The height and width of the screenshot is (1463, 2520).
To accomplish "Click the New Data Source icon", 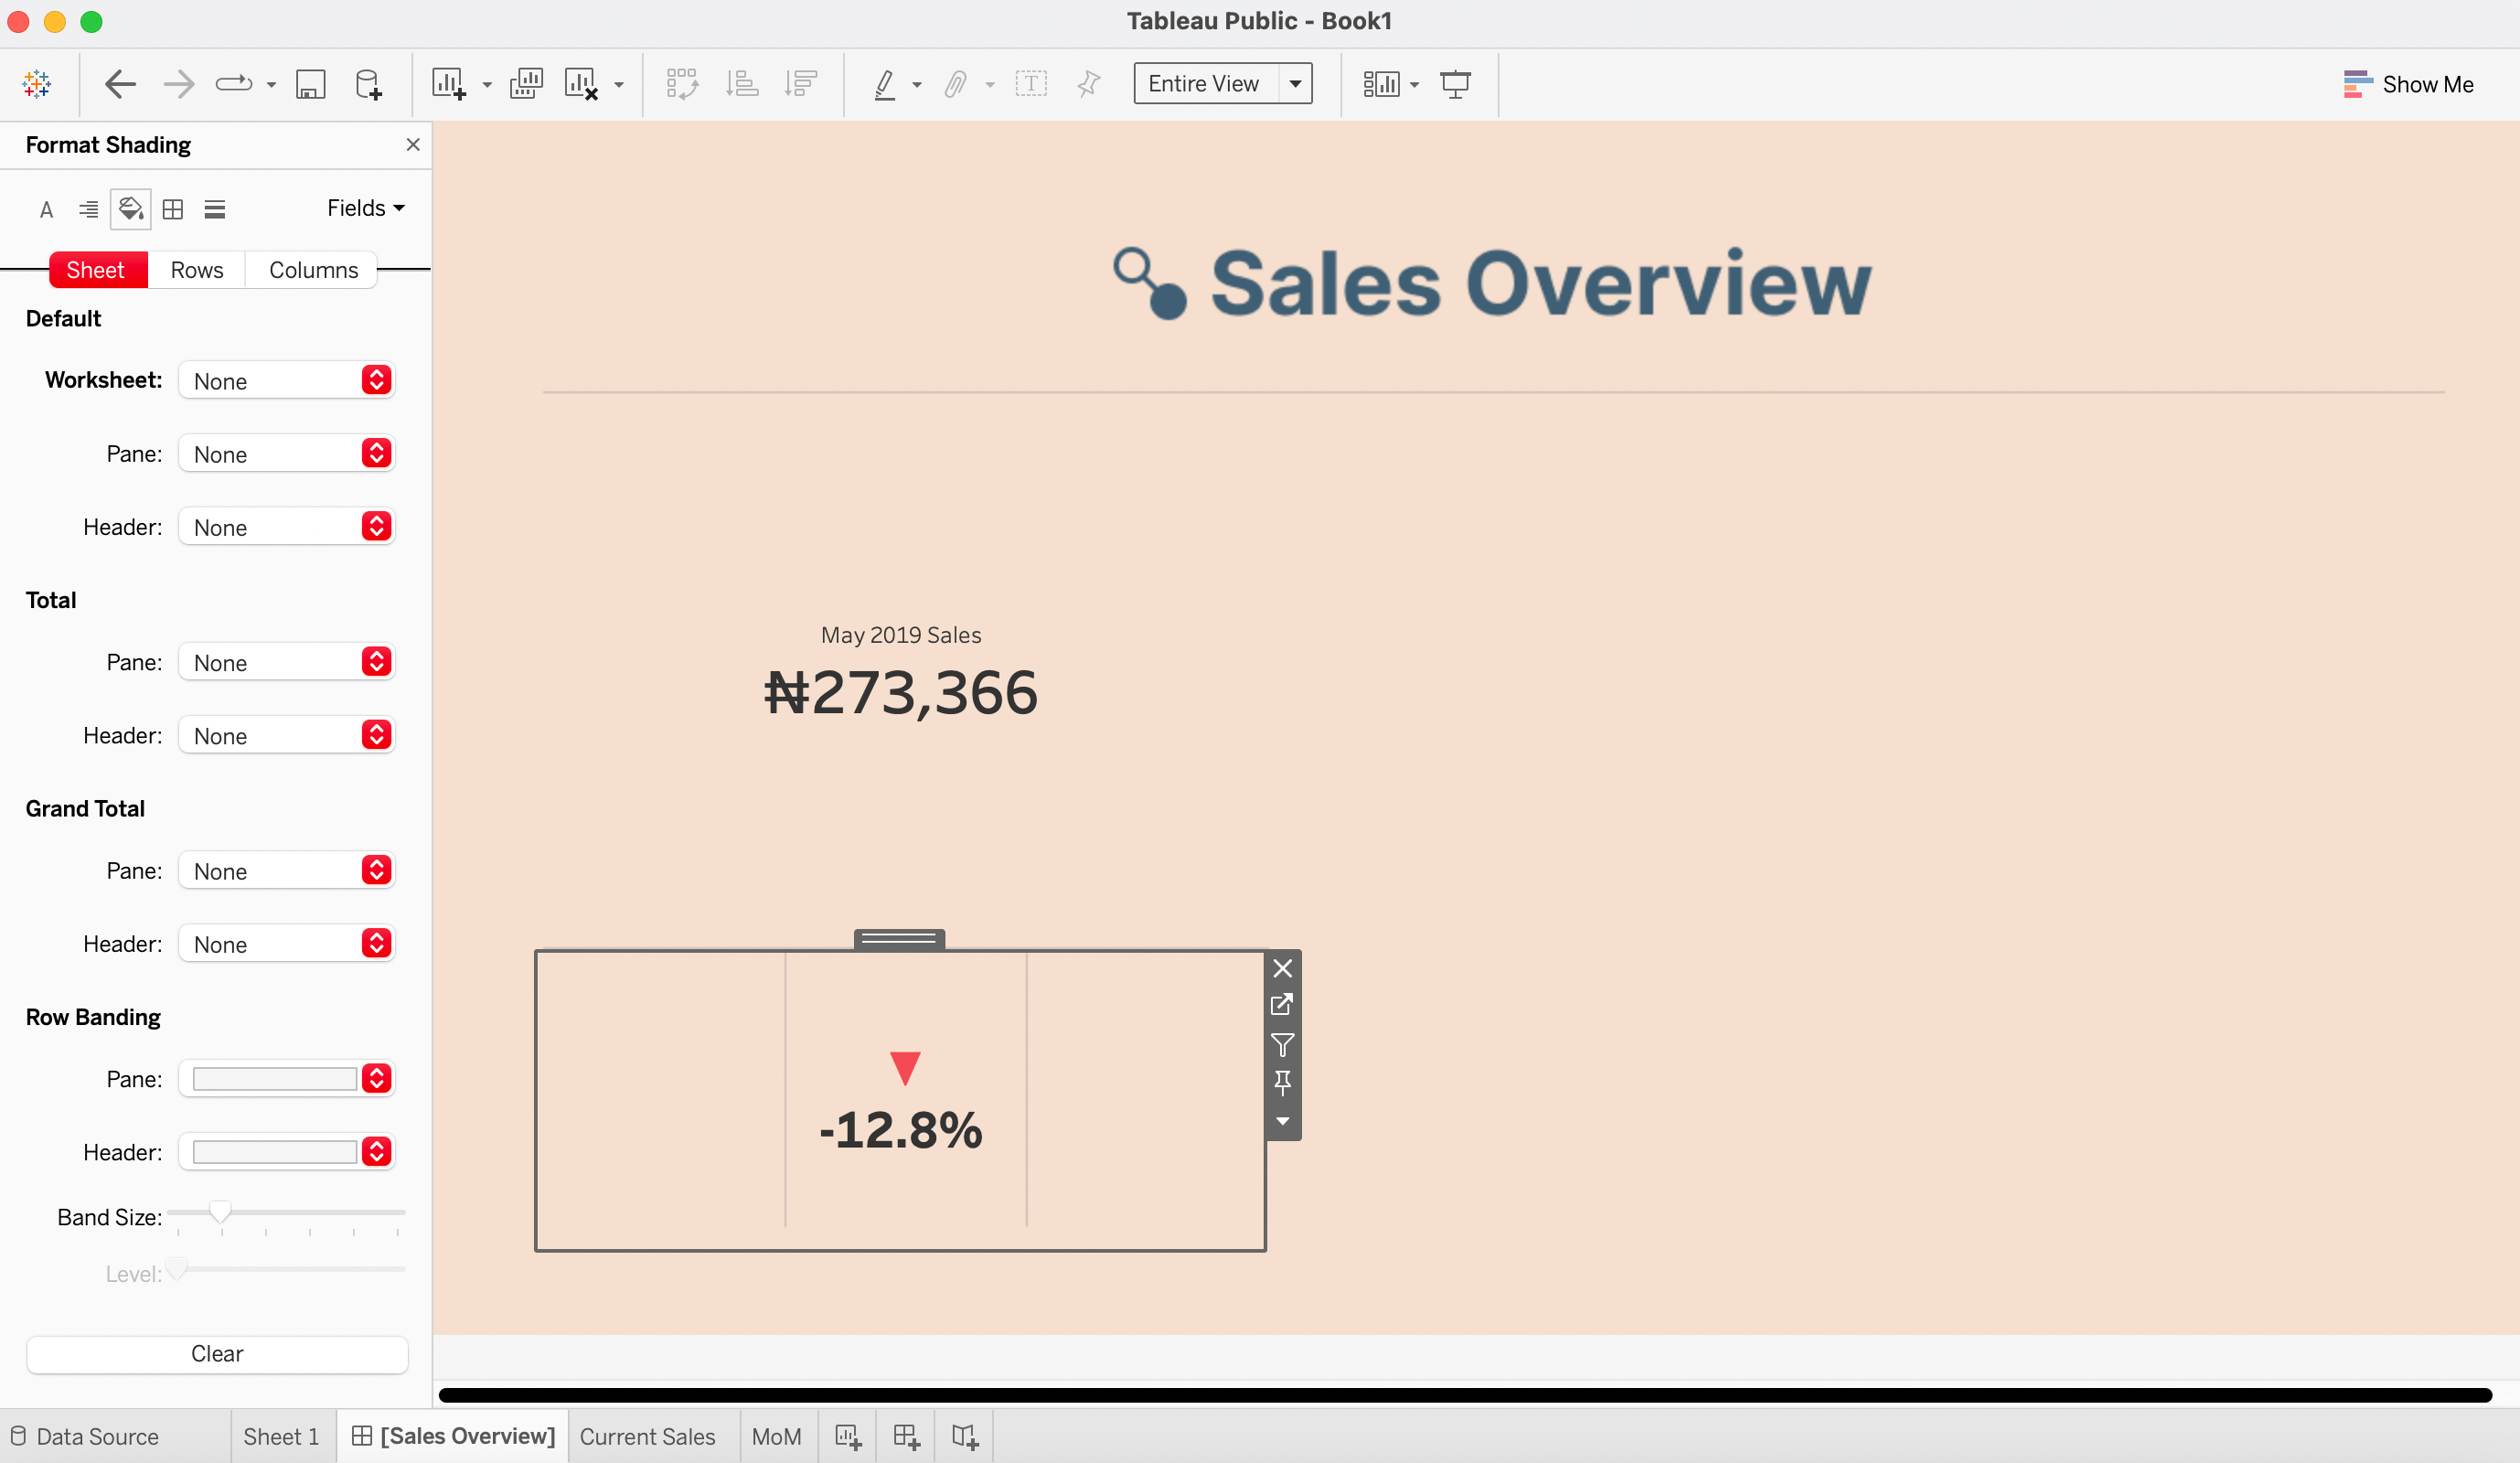I will coord(368,84).
